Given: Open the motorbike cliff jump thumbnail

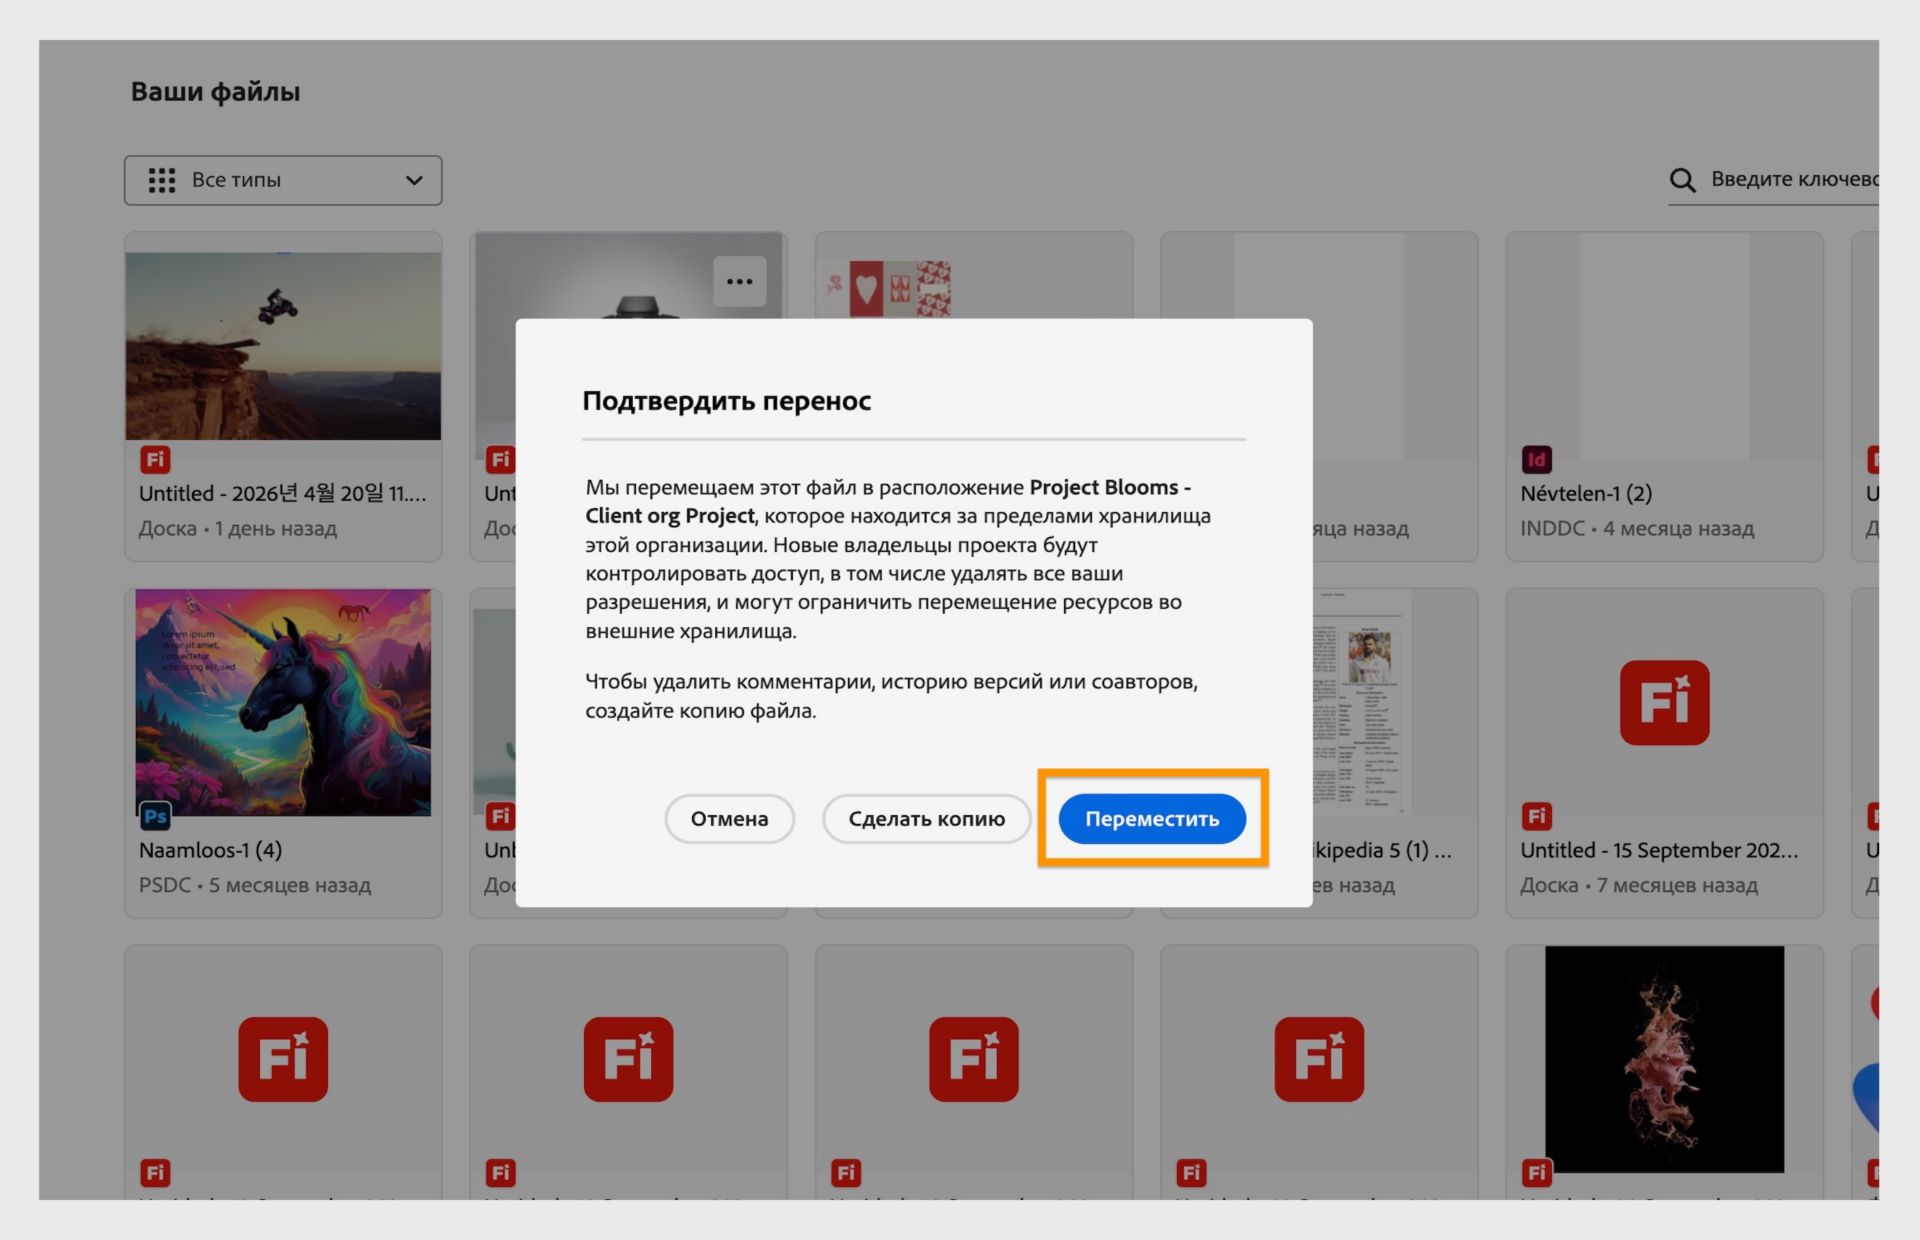Looking at the screenshot, I should point(283,345).
